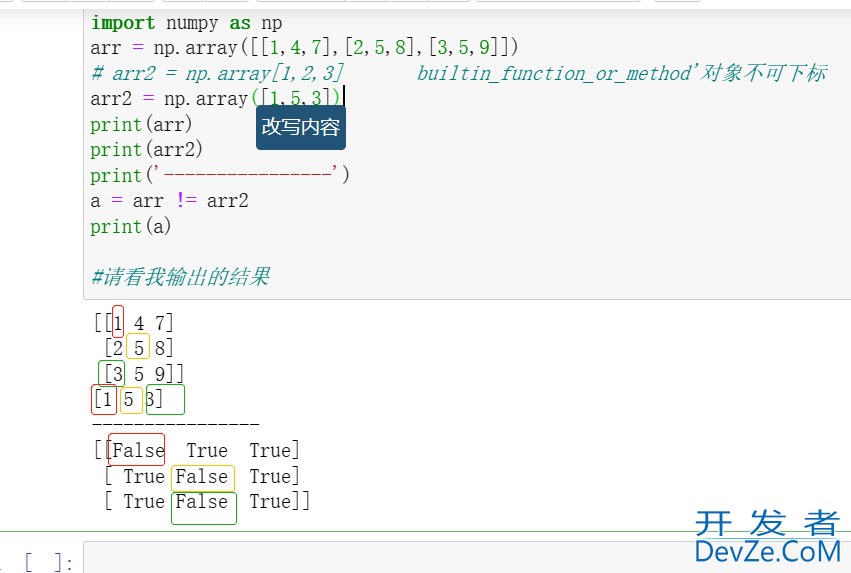The height and width of the screenshot is (573, 851).
Task: Click the 改写内容 popup button
Action: coord(301,128)
